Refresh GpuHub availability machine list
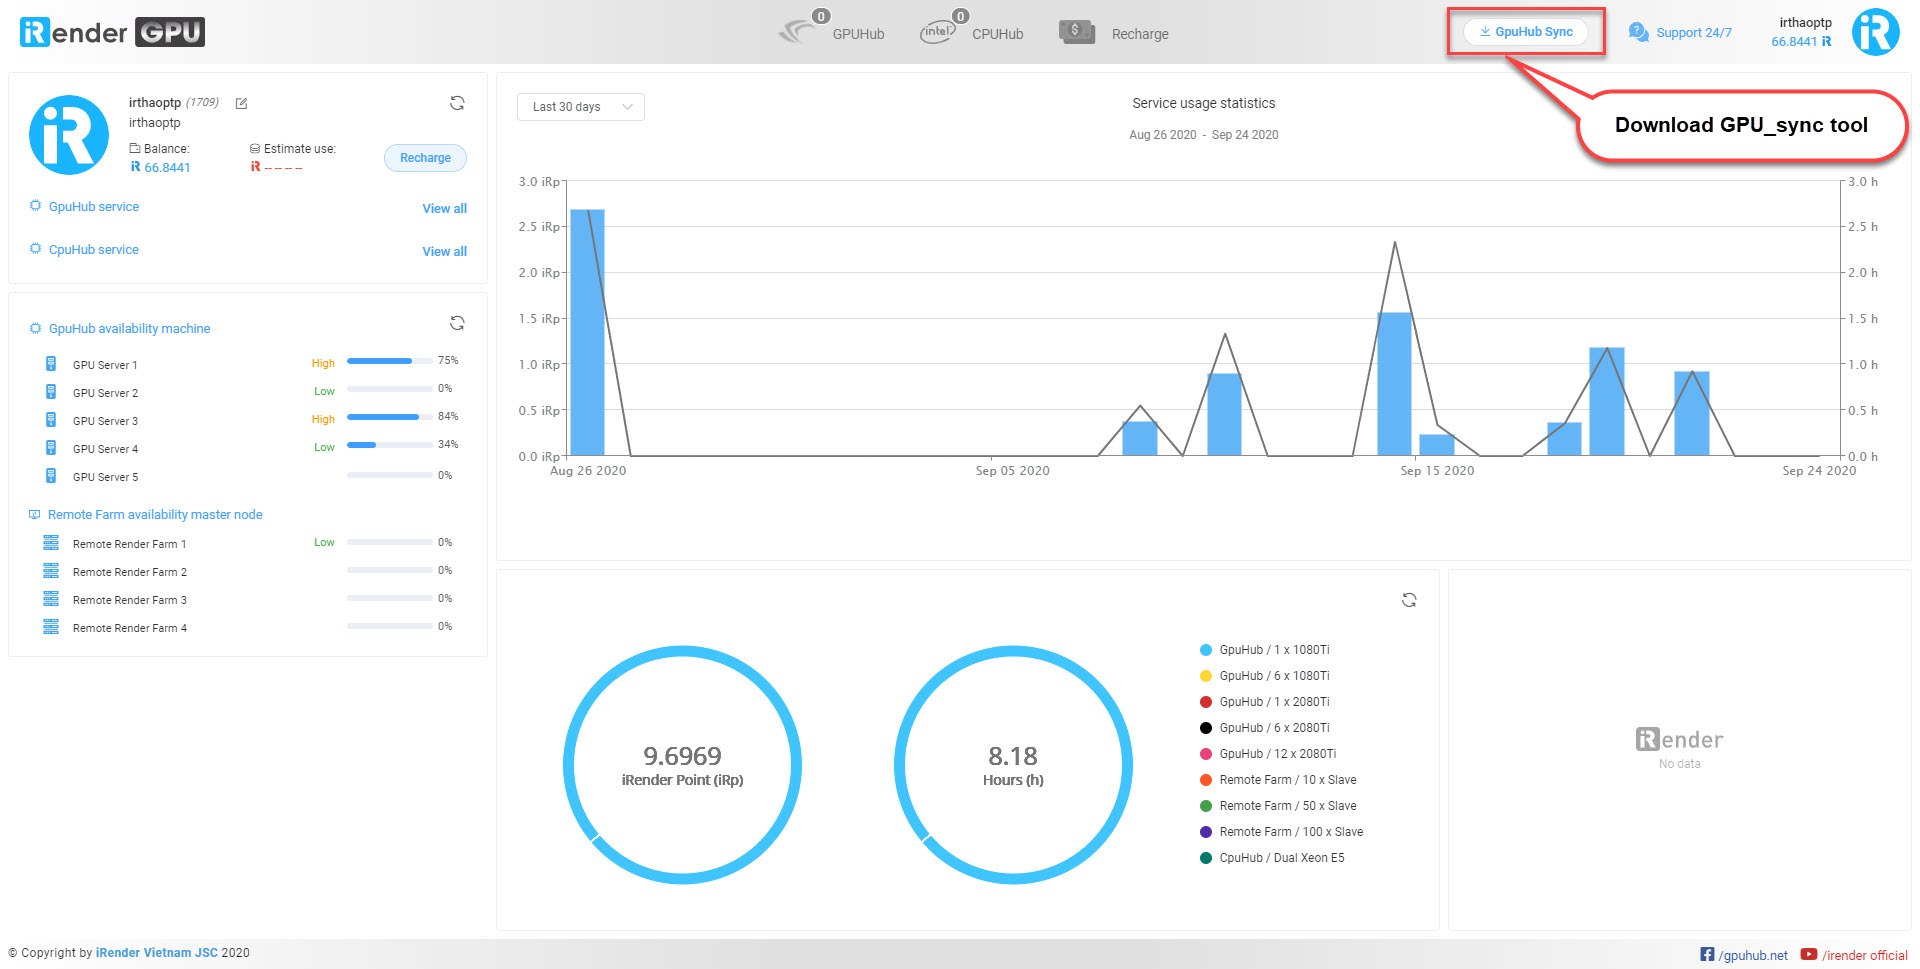The image size is (1920, 969). pyautogui.click(x=457, y=323)
